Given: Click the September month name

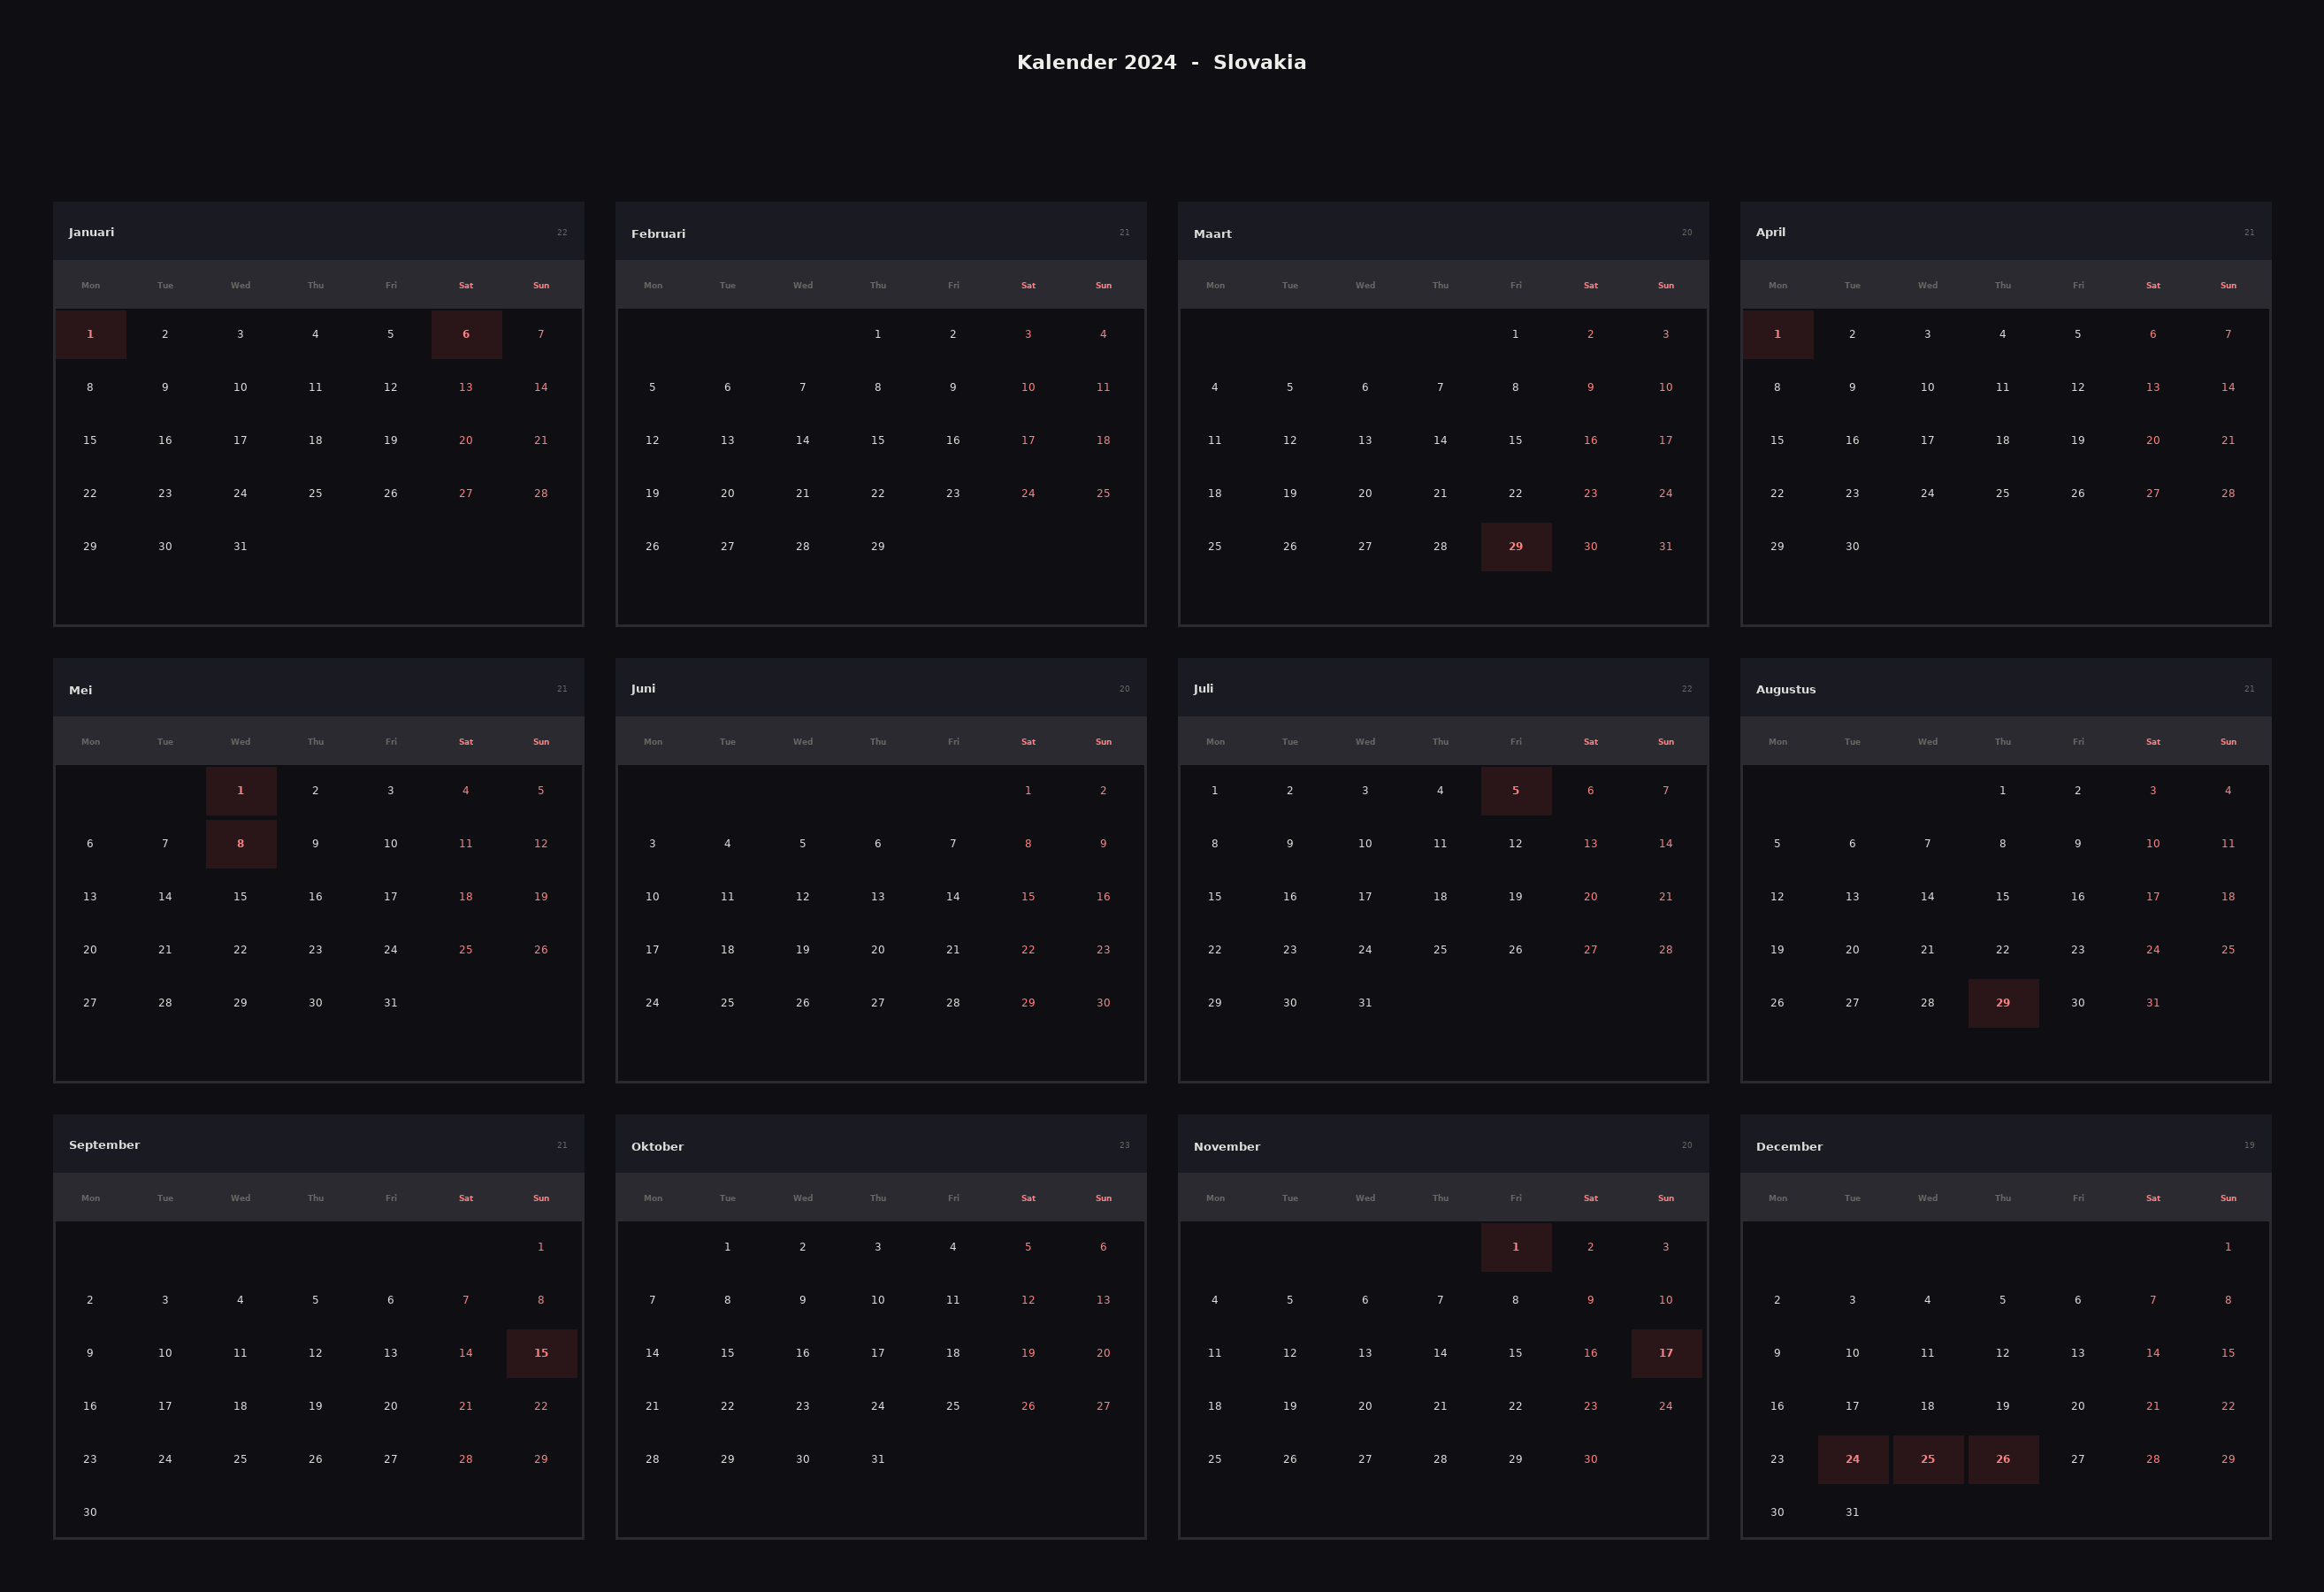Looking at the screenshot, I should click(x=104, y=1145).
